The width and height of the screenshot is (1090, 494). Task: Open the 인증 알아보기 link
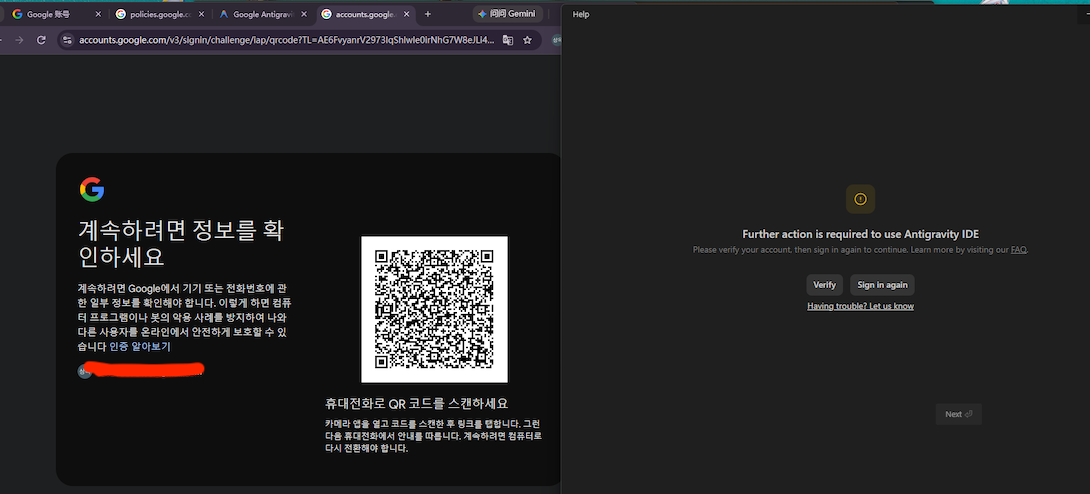point(140,346)
